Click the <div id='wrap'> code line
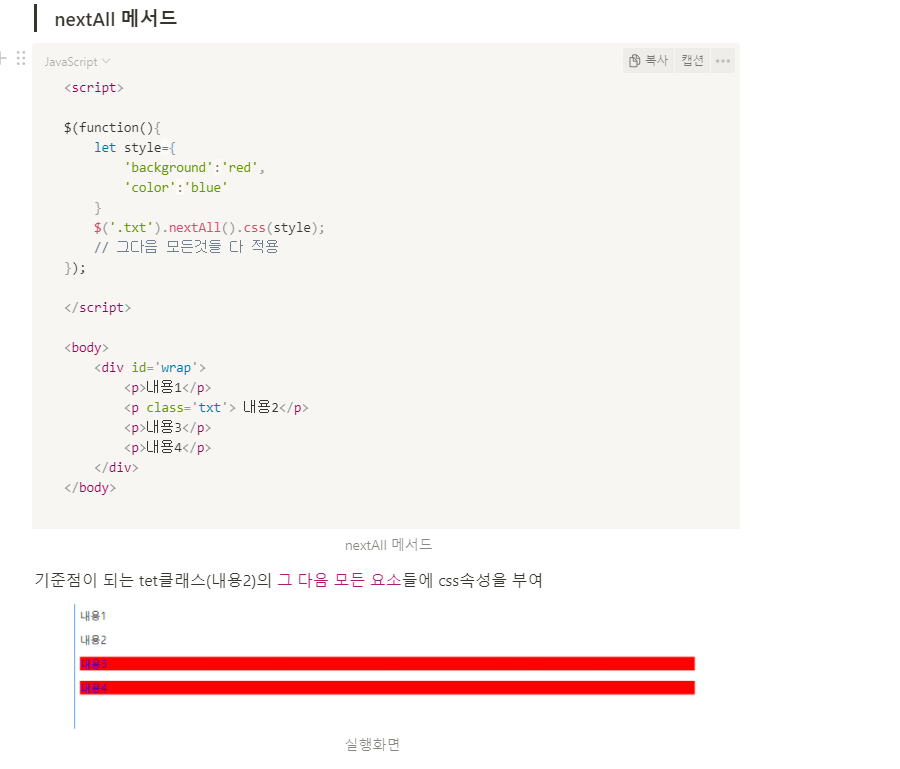 click(150, 368)
